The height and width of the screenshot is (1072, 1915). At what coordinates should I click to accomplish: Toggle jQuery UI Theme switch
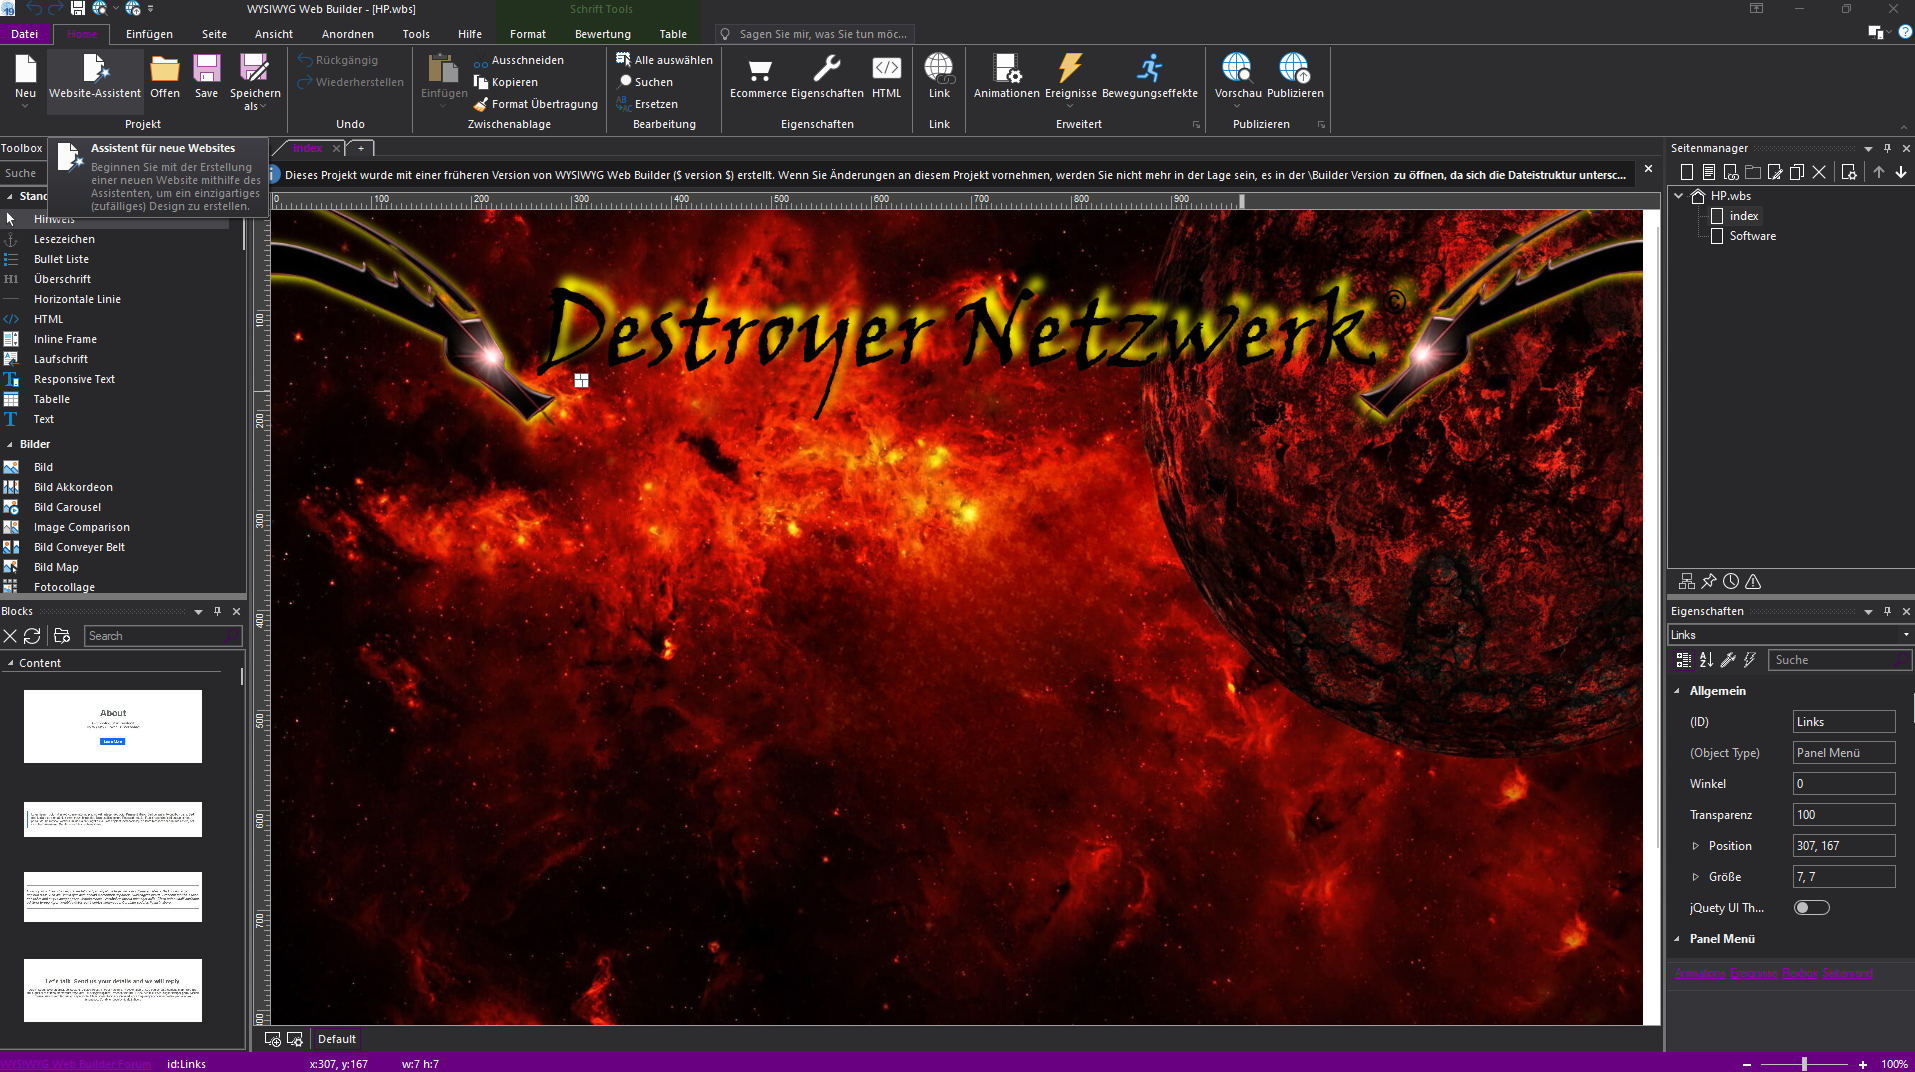[x=1811, y=908]
